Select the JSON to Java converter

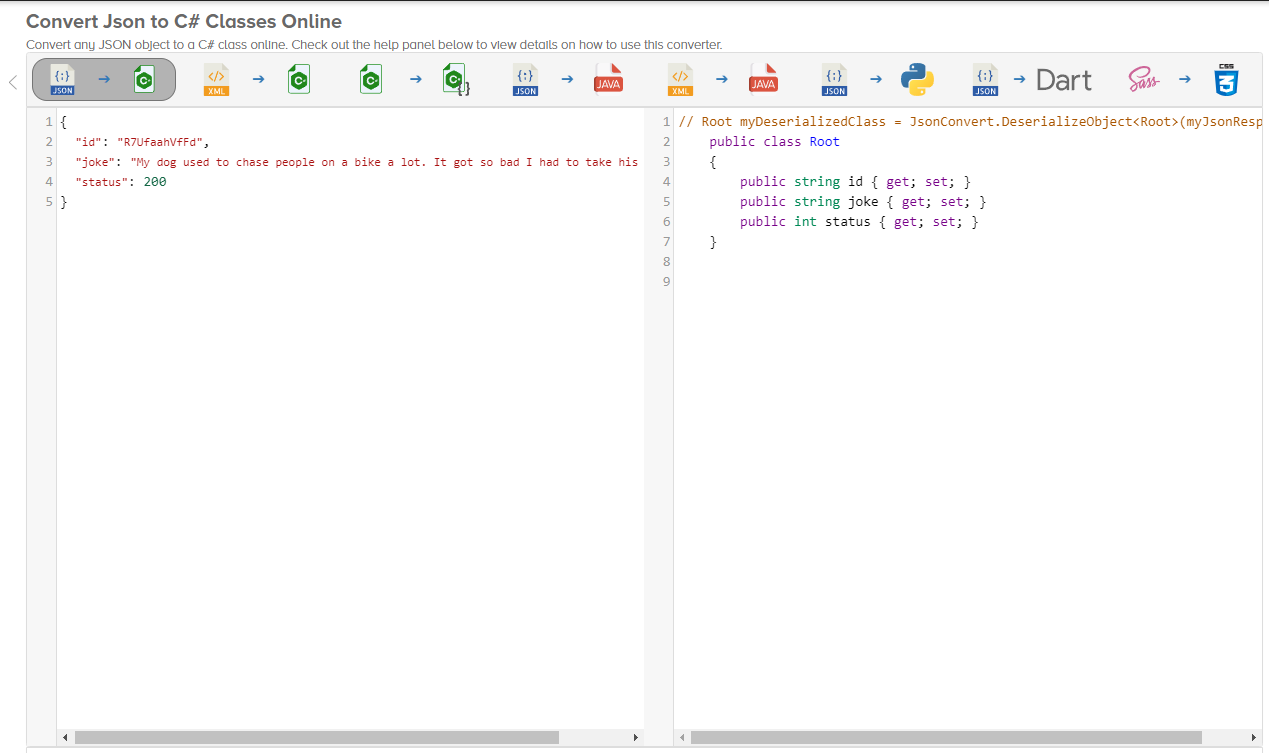point(566,79)
